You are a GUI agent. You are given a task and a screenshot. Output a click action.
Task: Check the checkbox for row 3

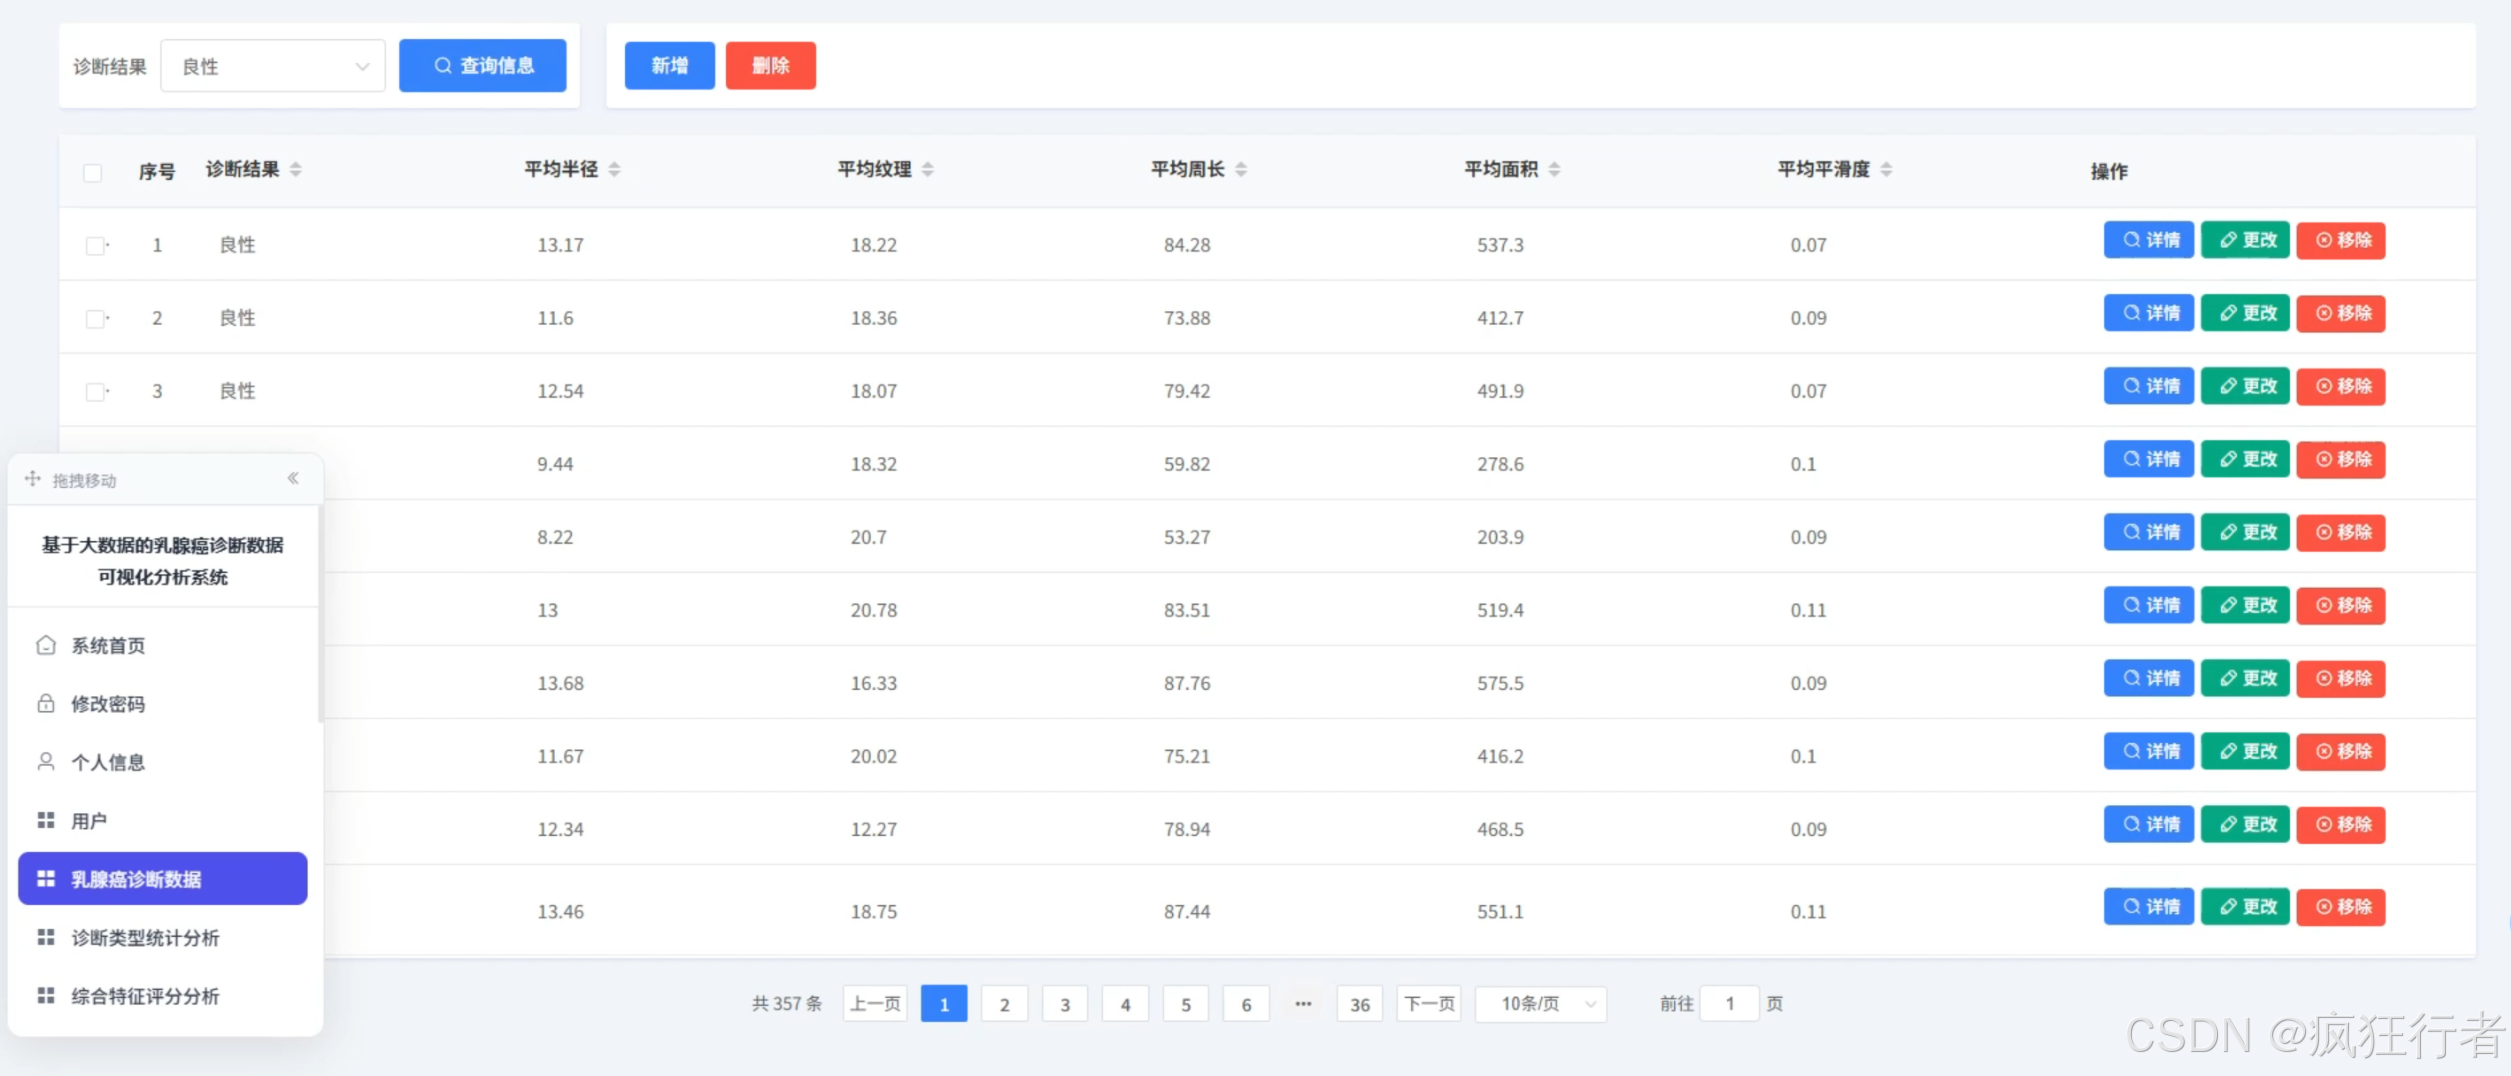[95, 392]
